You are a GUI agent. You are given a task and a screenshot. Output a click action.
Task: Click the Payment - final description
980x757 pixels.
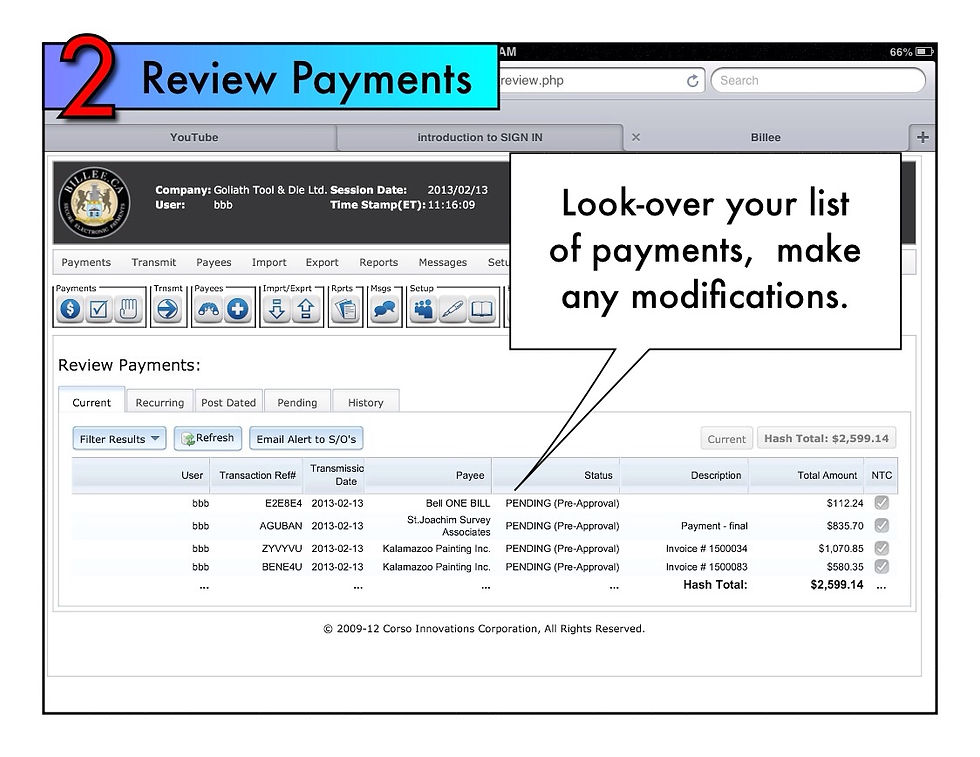tap(714, 526)
